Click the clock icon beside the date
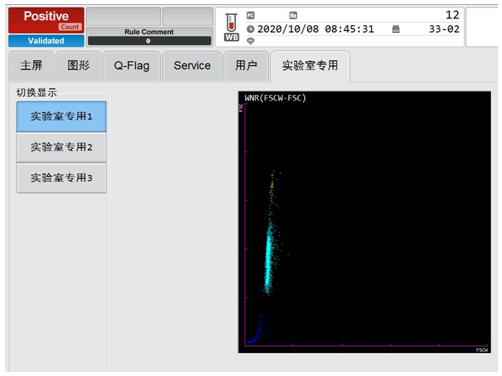 point(250,29)
